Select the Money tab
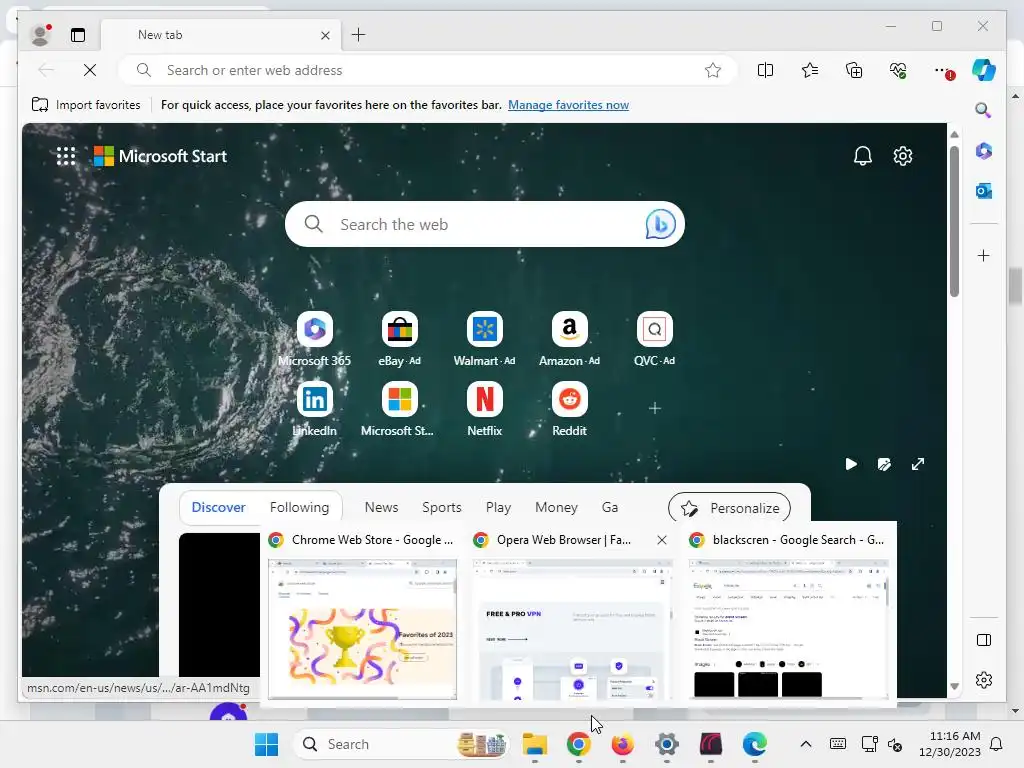The width and height of the screenshot is (1024, 768). (x=556, y=507)
